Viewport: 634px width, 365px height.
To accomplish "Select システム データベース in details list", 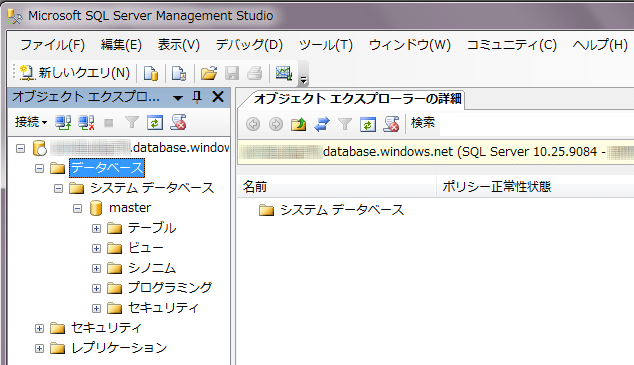I will coord(342,210).
